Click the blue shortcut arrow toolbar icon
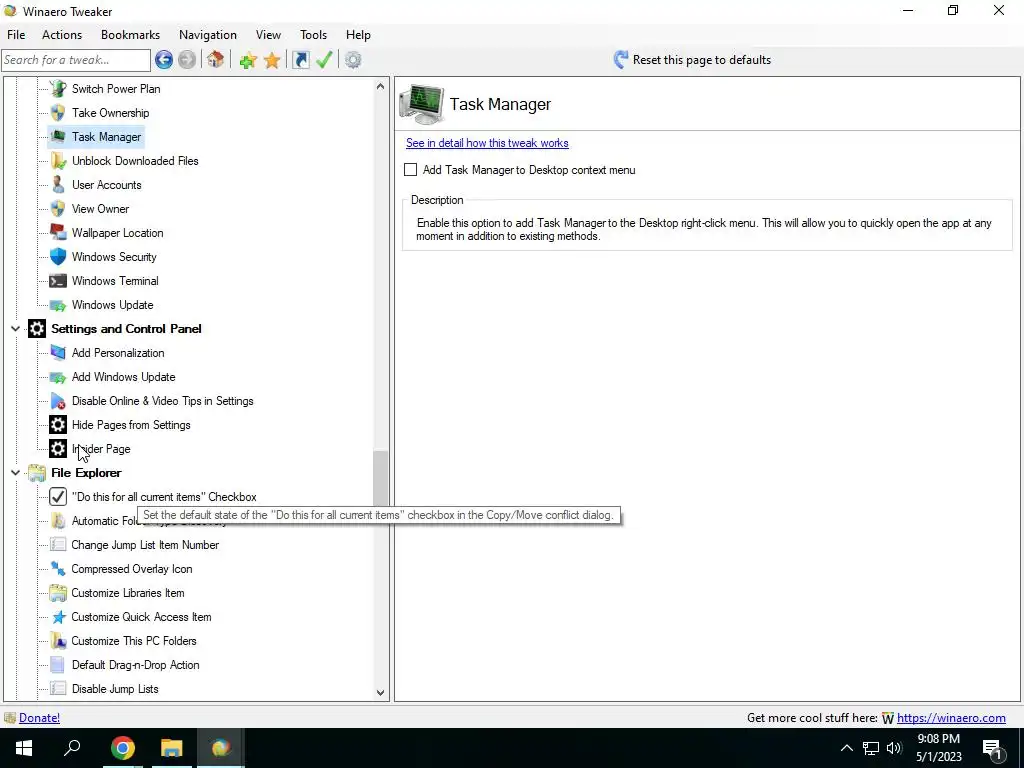The width and height of the screenshot is (1024, 768). 301,60
